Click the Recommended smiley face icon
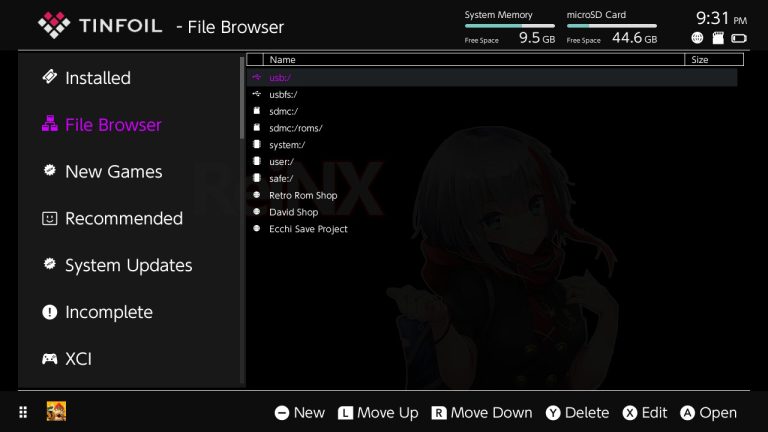This screenshot has height=432, width=768. pos(49,218)
